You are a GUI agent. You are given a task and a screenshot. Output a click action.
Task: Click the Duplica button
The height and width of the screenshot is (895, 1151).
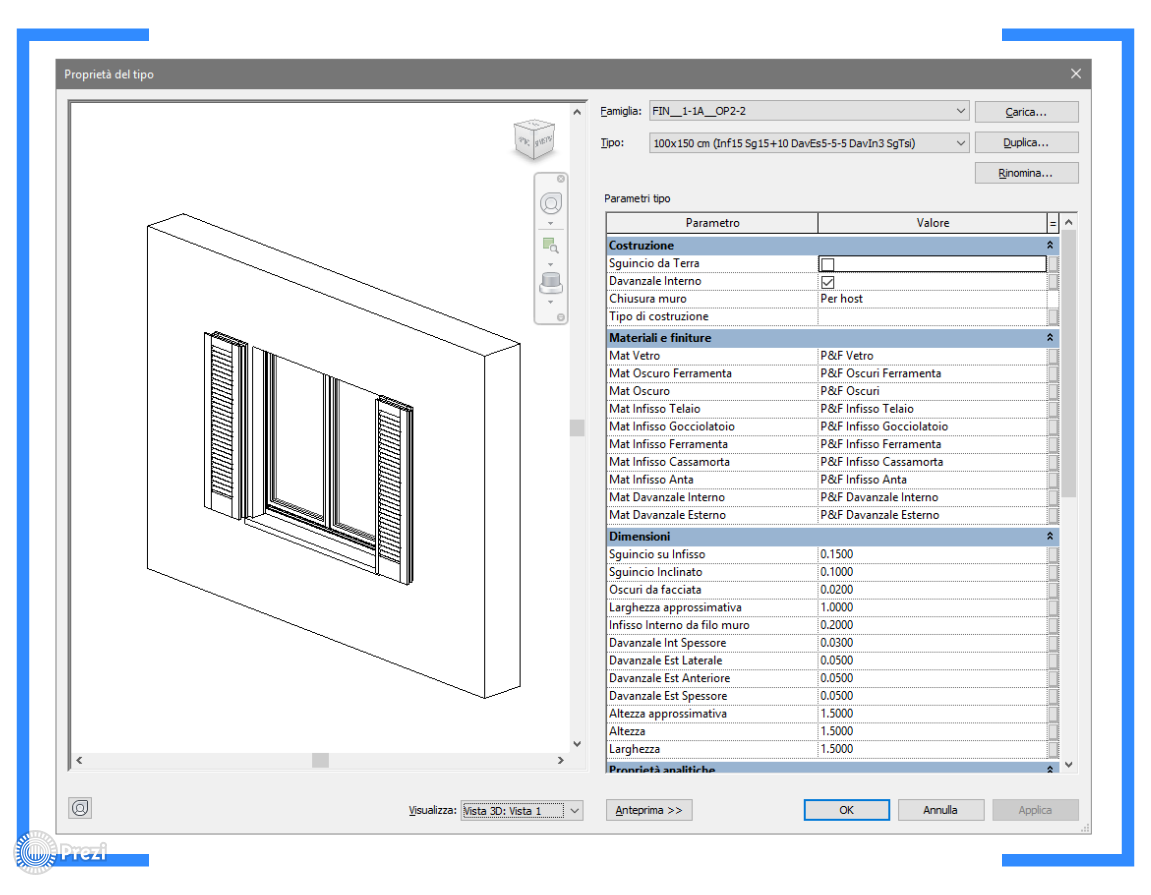1026,143
